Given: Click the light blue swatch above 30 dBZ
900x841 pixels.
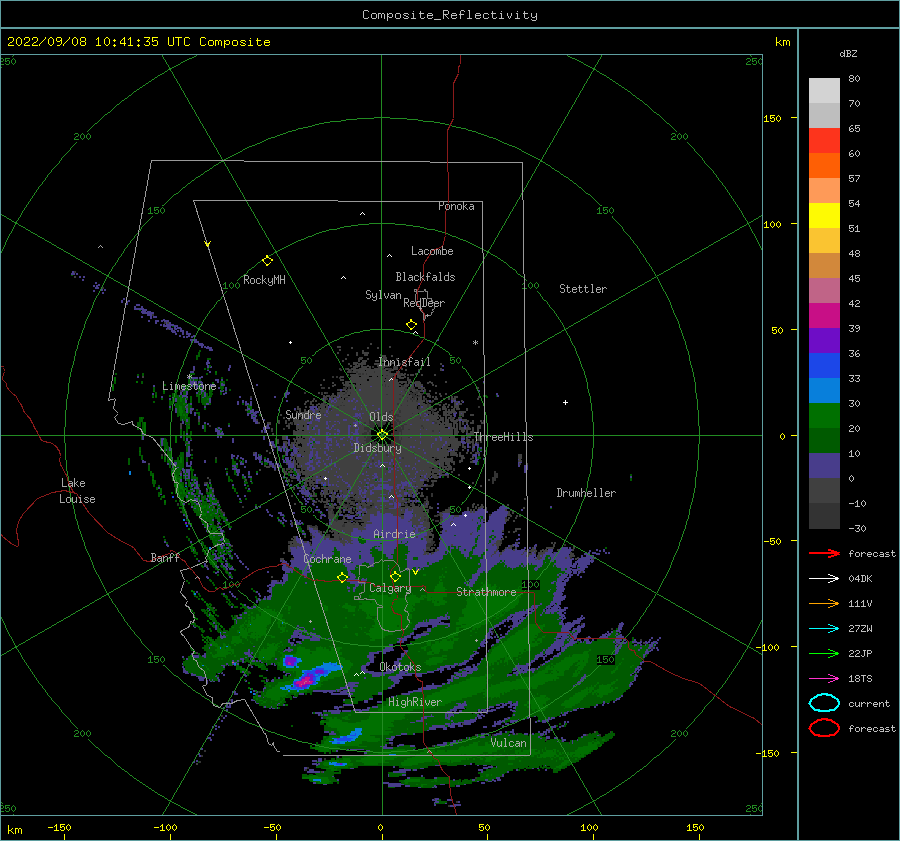Looking at the screenshot, I should (824, 390).
